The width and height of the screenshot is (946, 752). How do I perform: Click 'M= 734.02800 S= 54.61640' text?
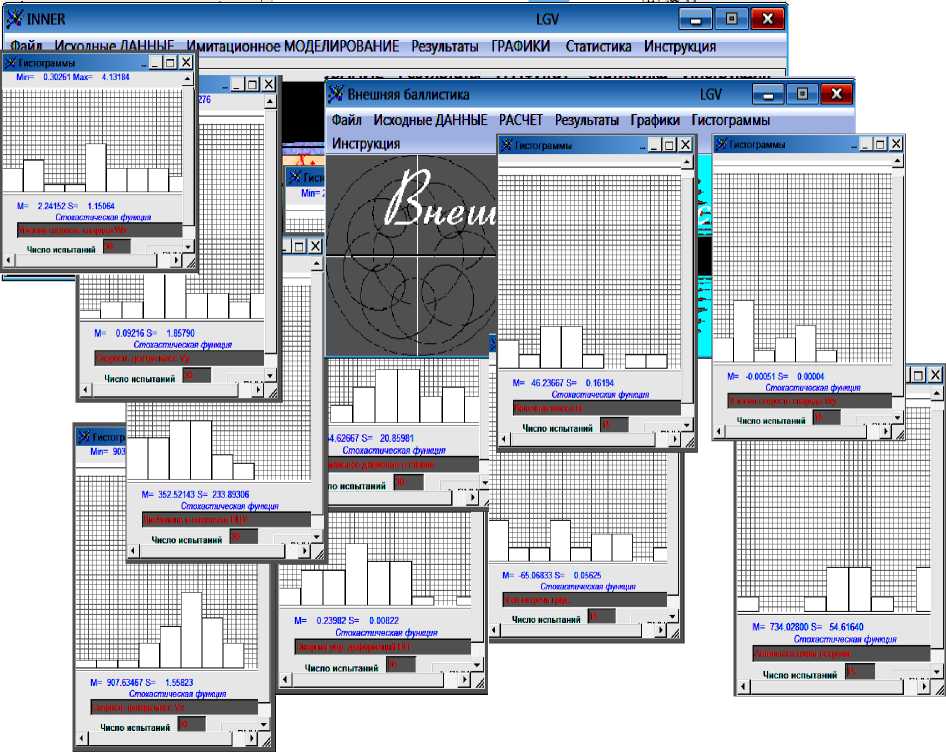807,627
